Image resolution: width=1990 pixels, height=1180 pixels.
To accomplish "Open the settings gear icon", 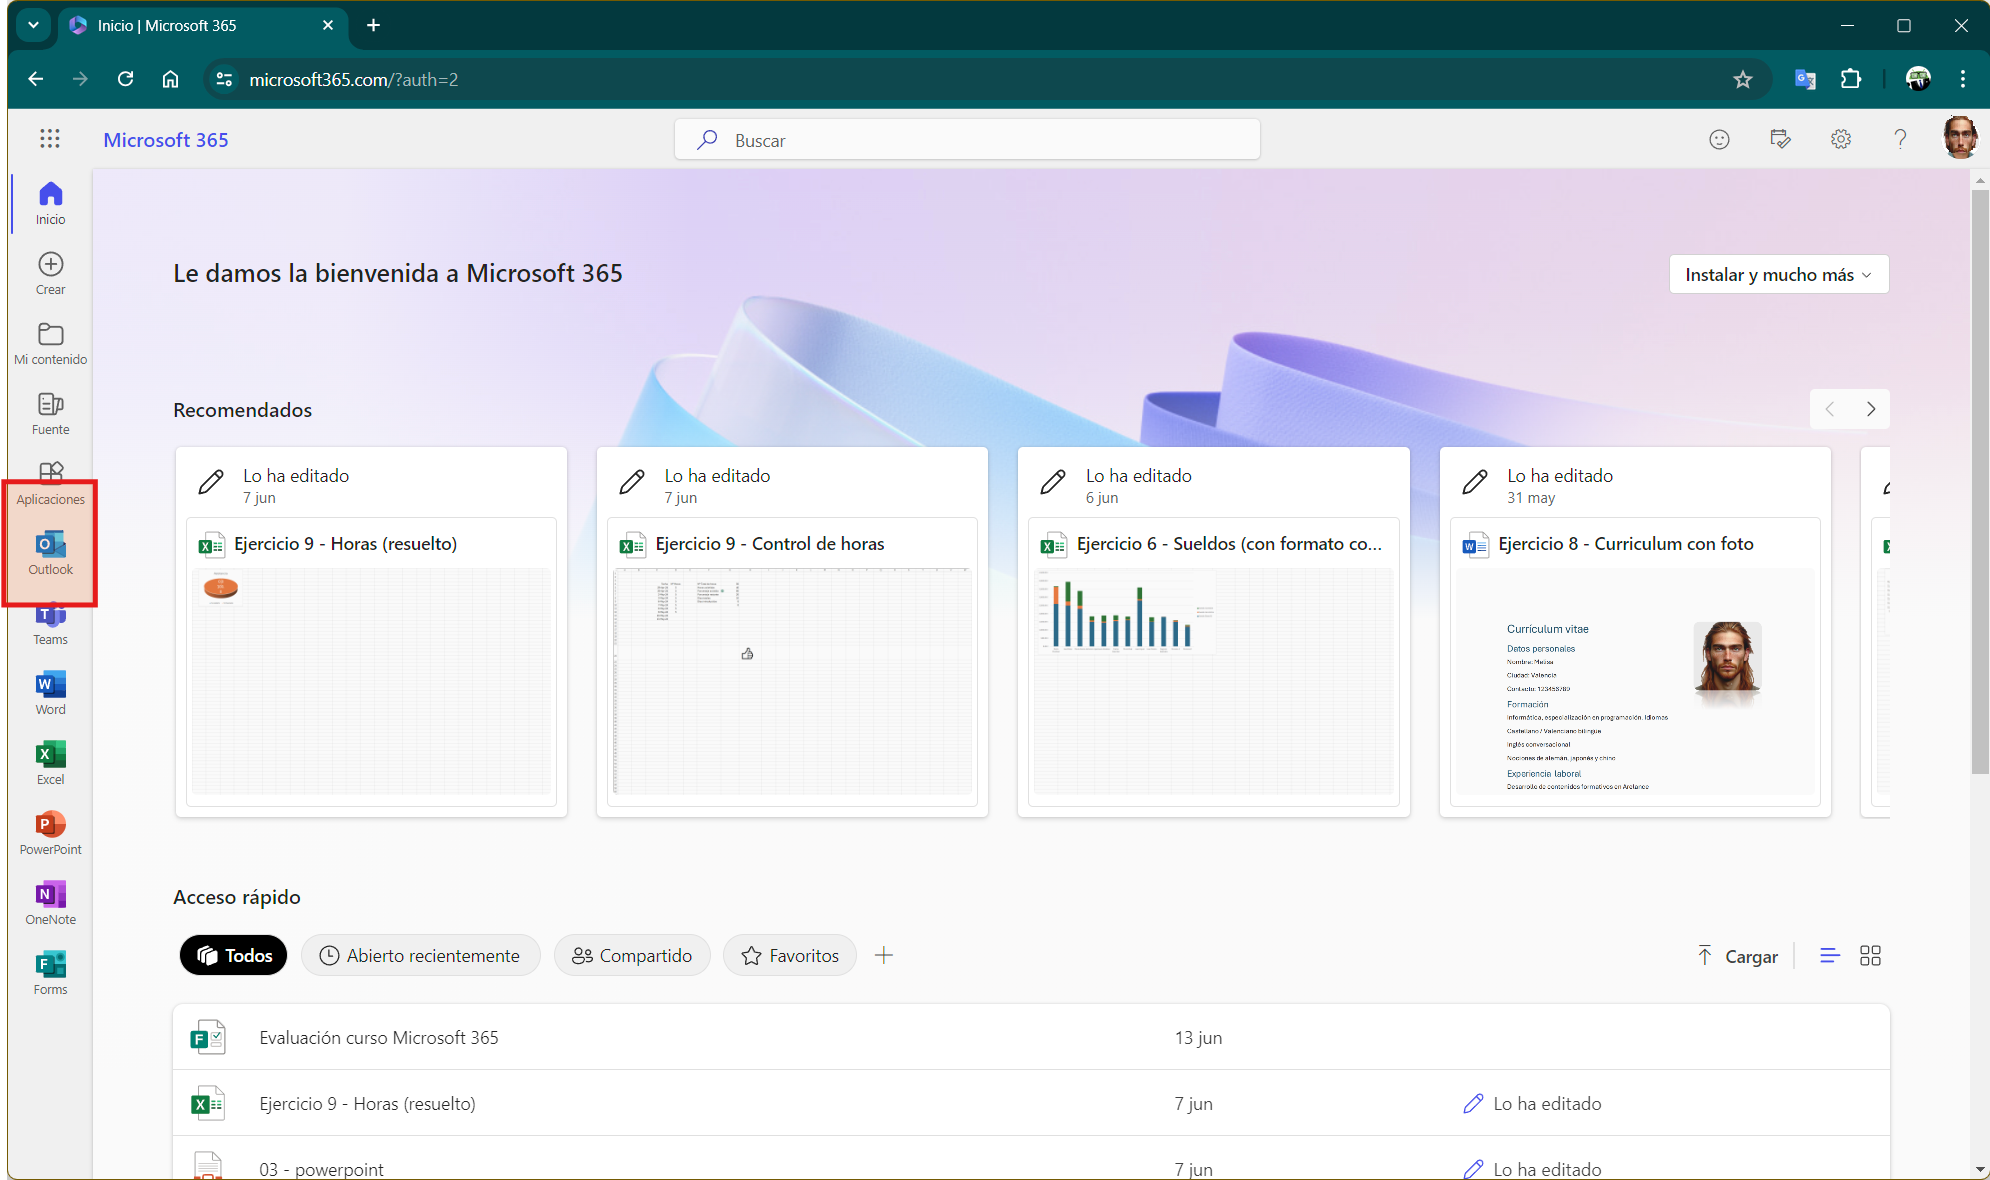I will click(x=1840, y=139).
